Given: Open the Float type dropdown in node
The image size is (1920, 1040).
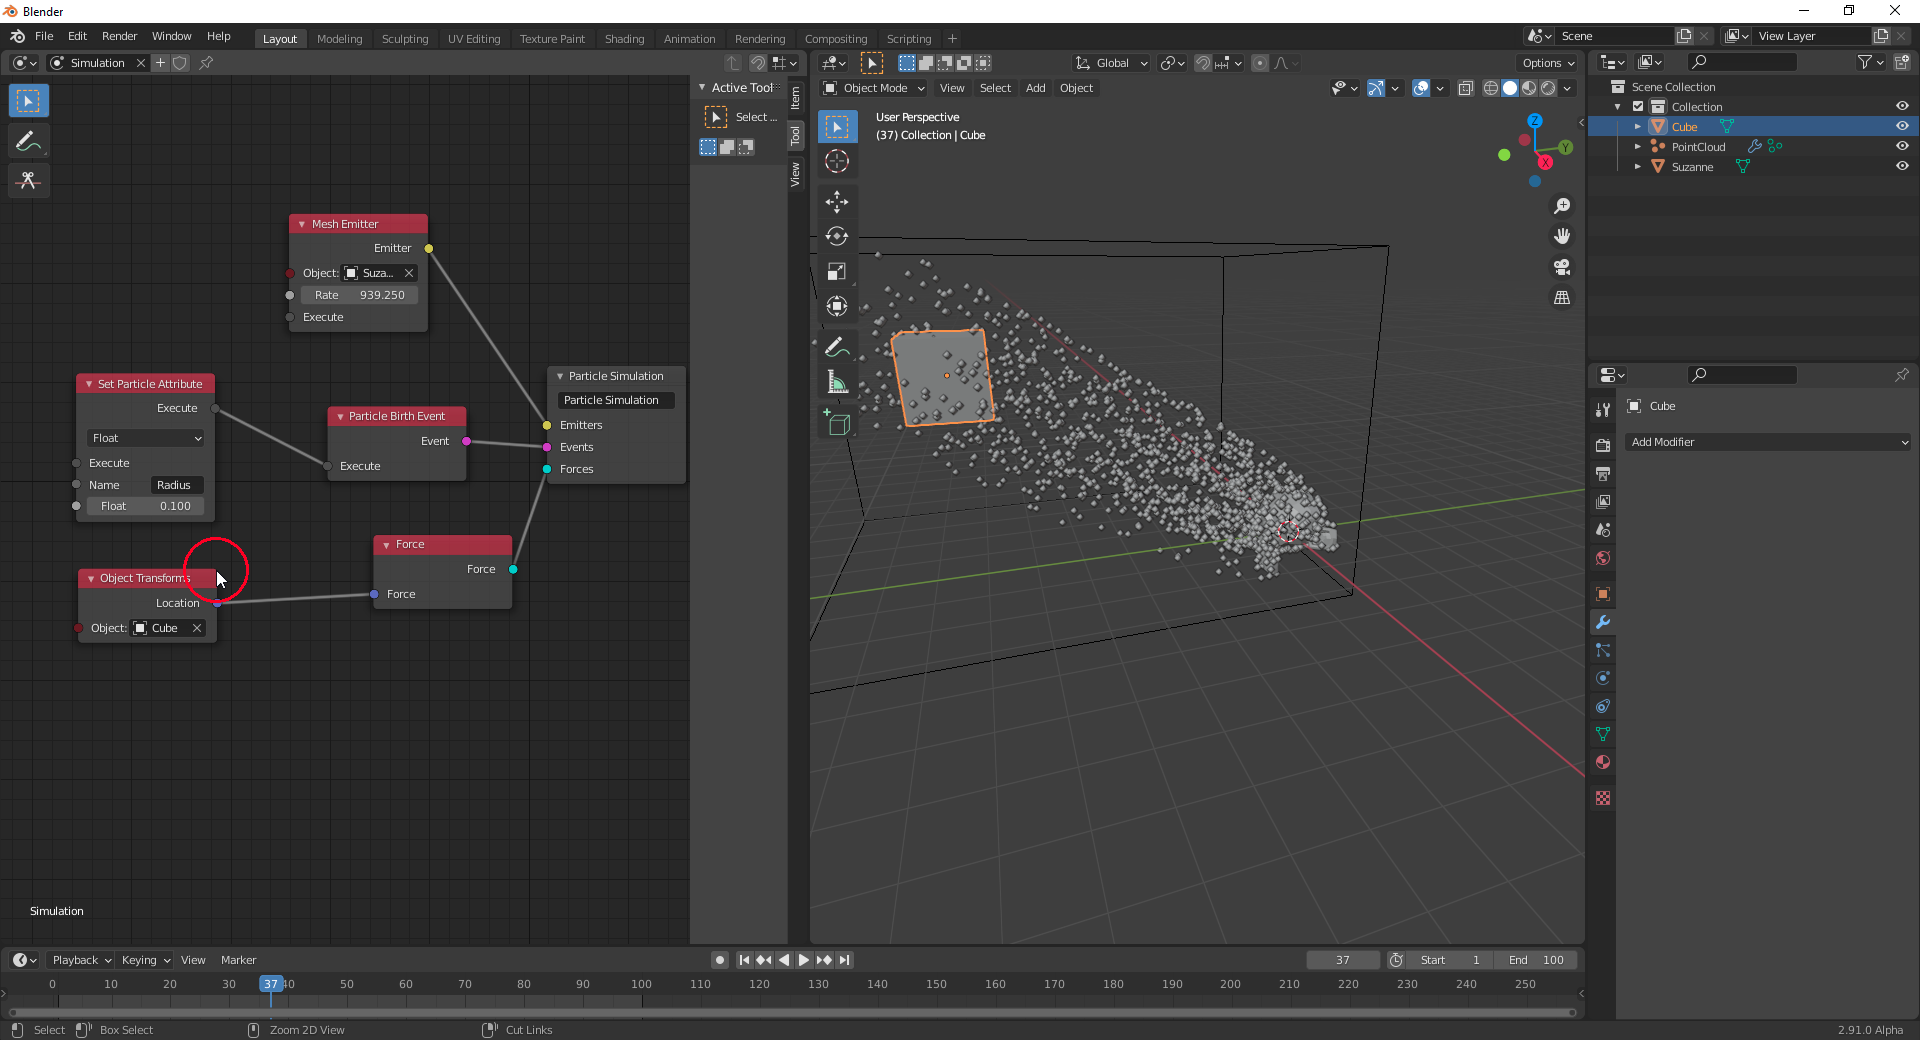Looking at the screenshot, I should 146,438.
